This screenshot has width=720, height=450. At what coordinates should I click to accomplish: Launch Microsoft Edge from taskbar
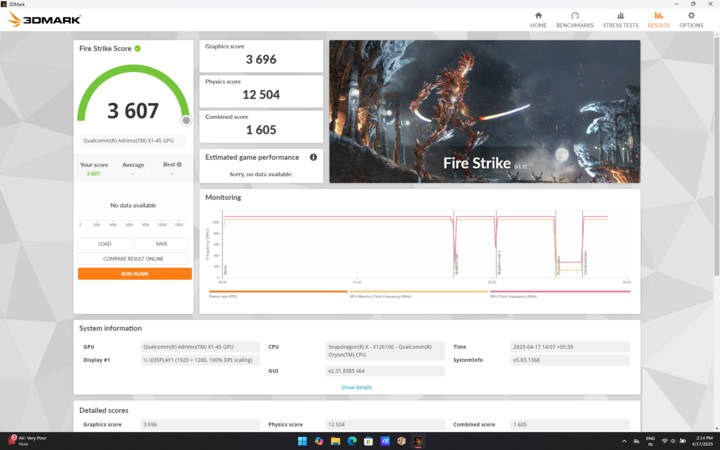(x=352, y=441)
